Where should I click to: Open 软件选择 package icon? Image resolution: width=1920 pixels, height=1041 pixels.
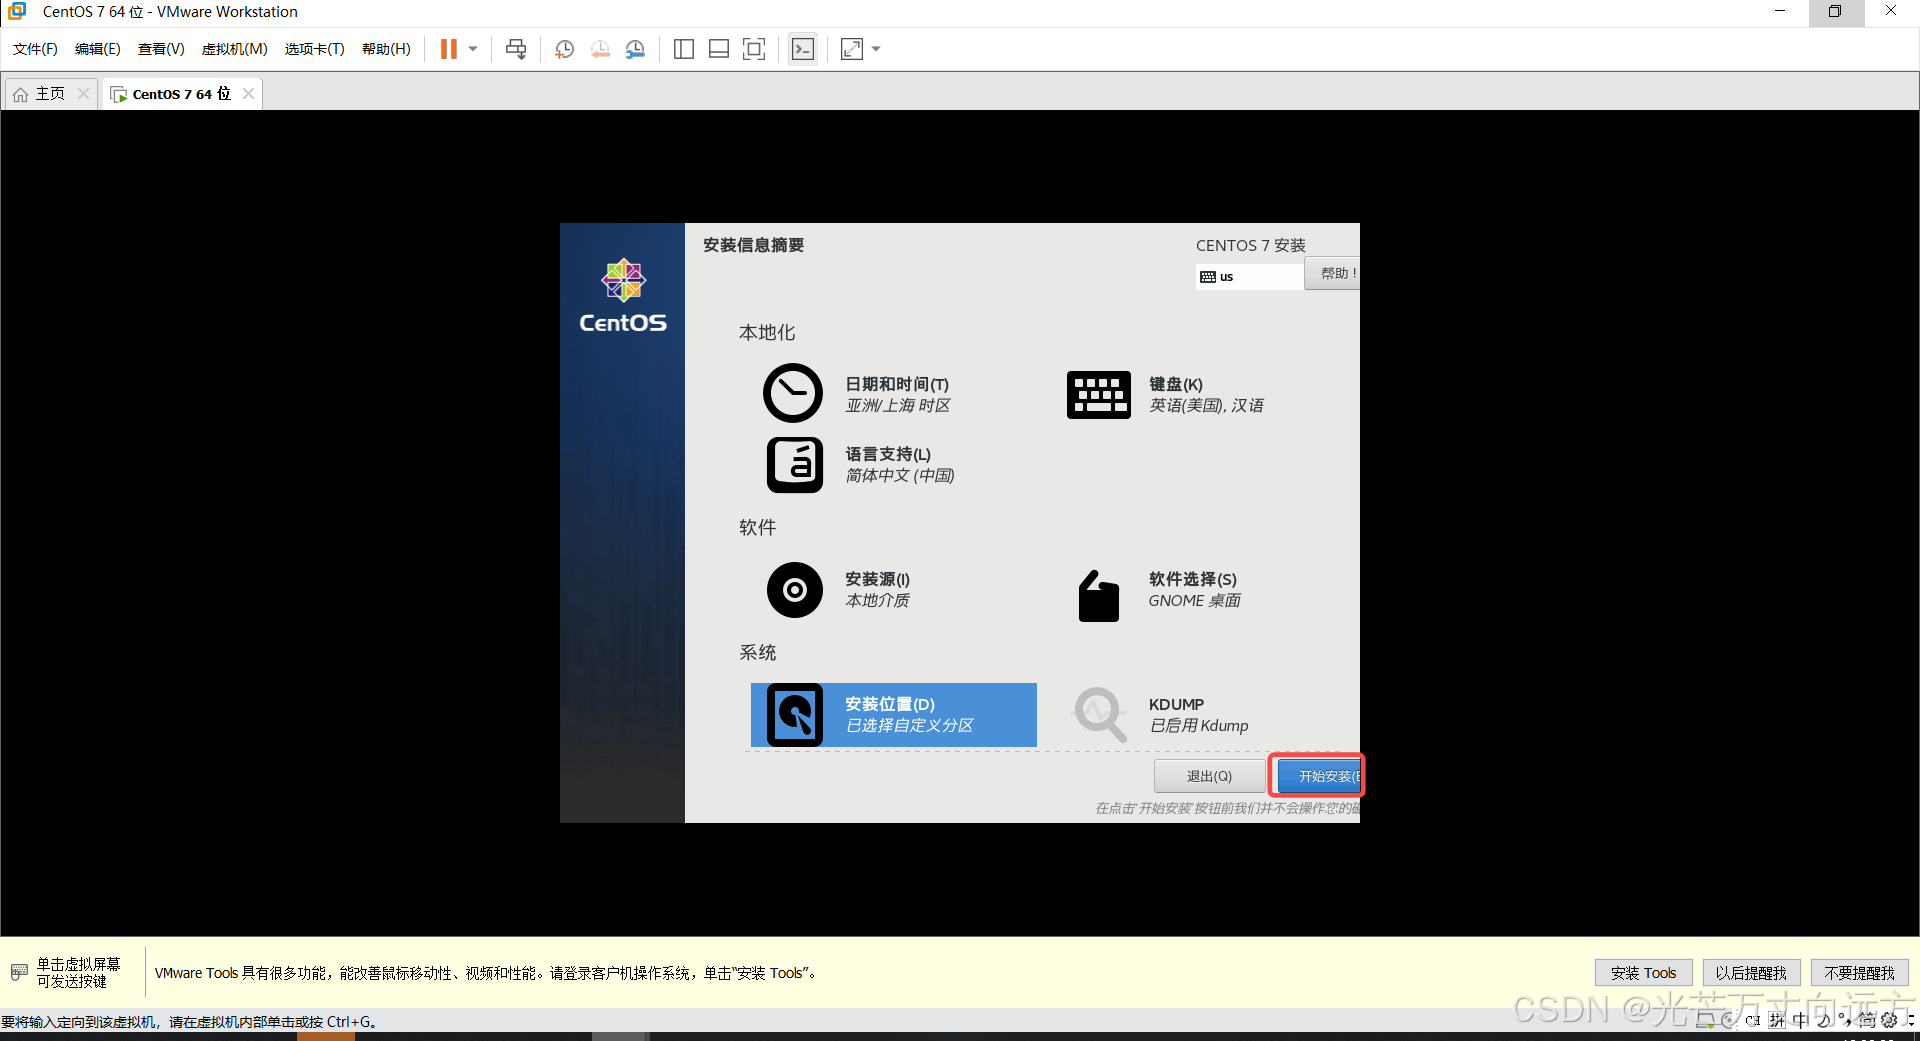click(x=1098, y=596)
